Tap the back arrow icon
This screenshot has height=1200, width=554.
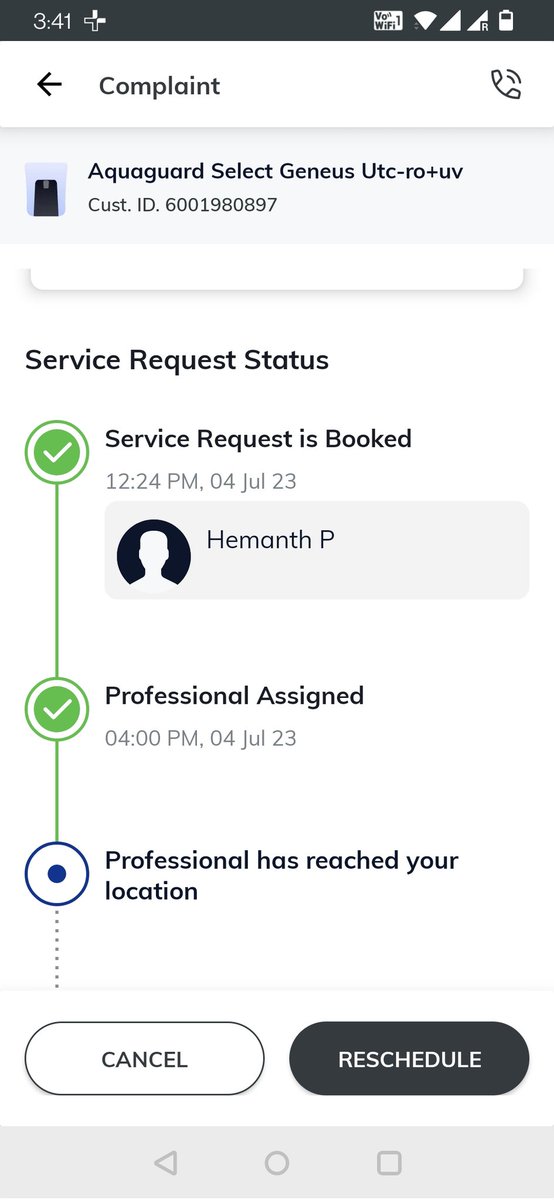[49, 85]
